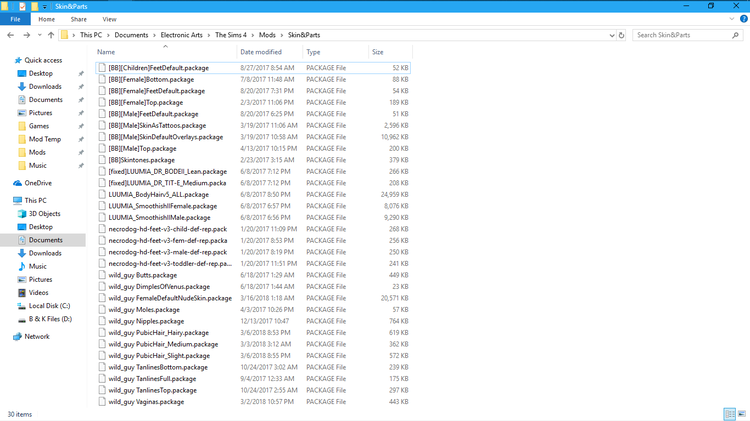The image size is (750, 421).
Task: Open the recent locations dropdown
Action: 39,35
